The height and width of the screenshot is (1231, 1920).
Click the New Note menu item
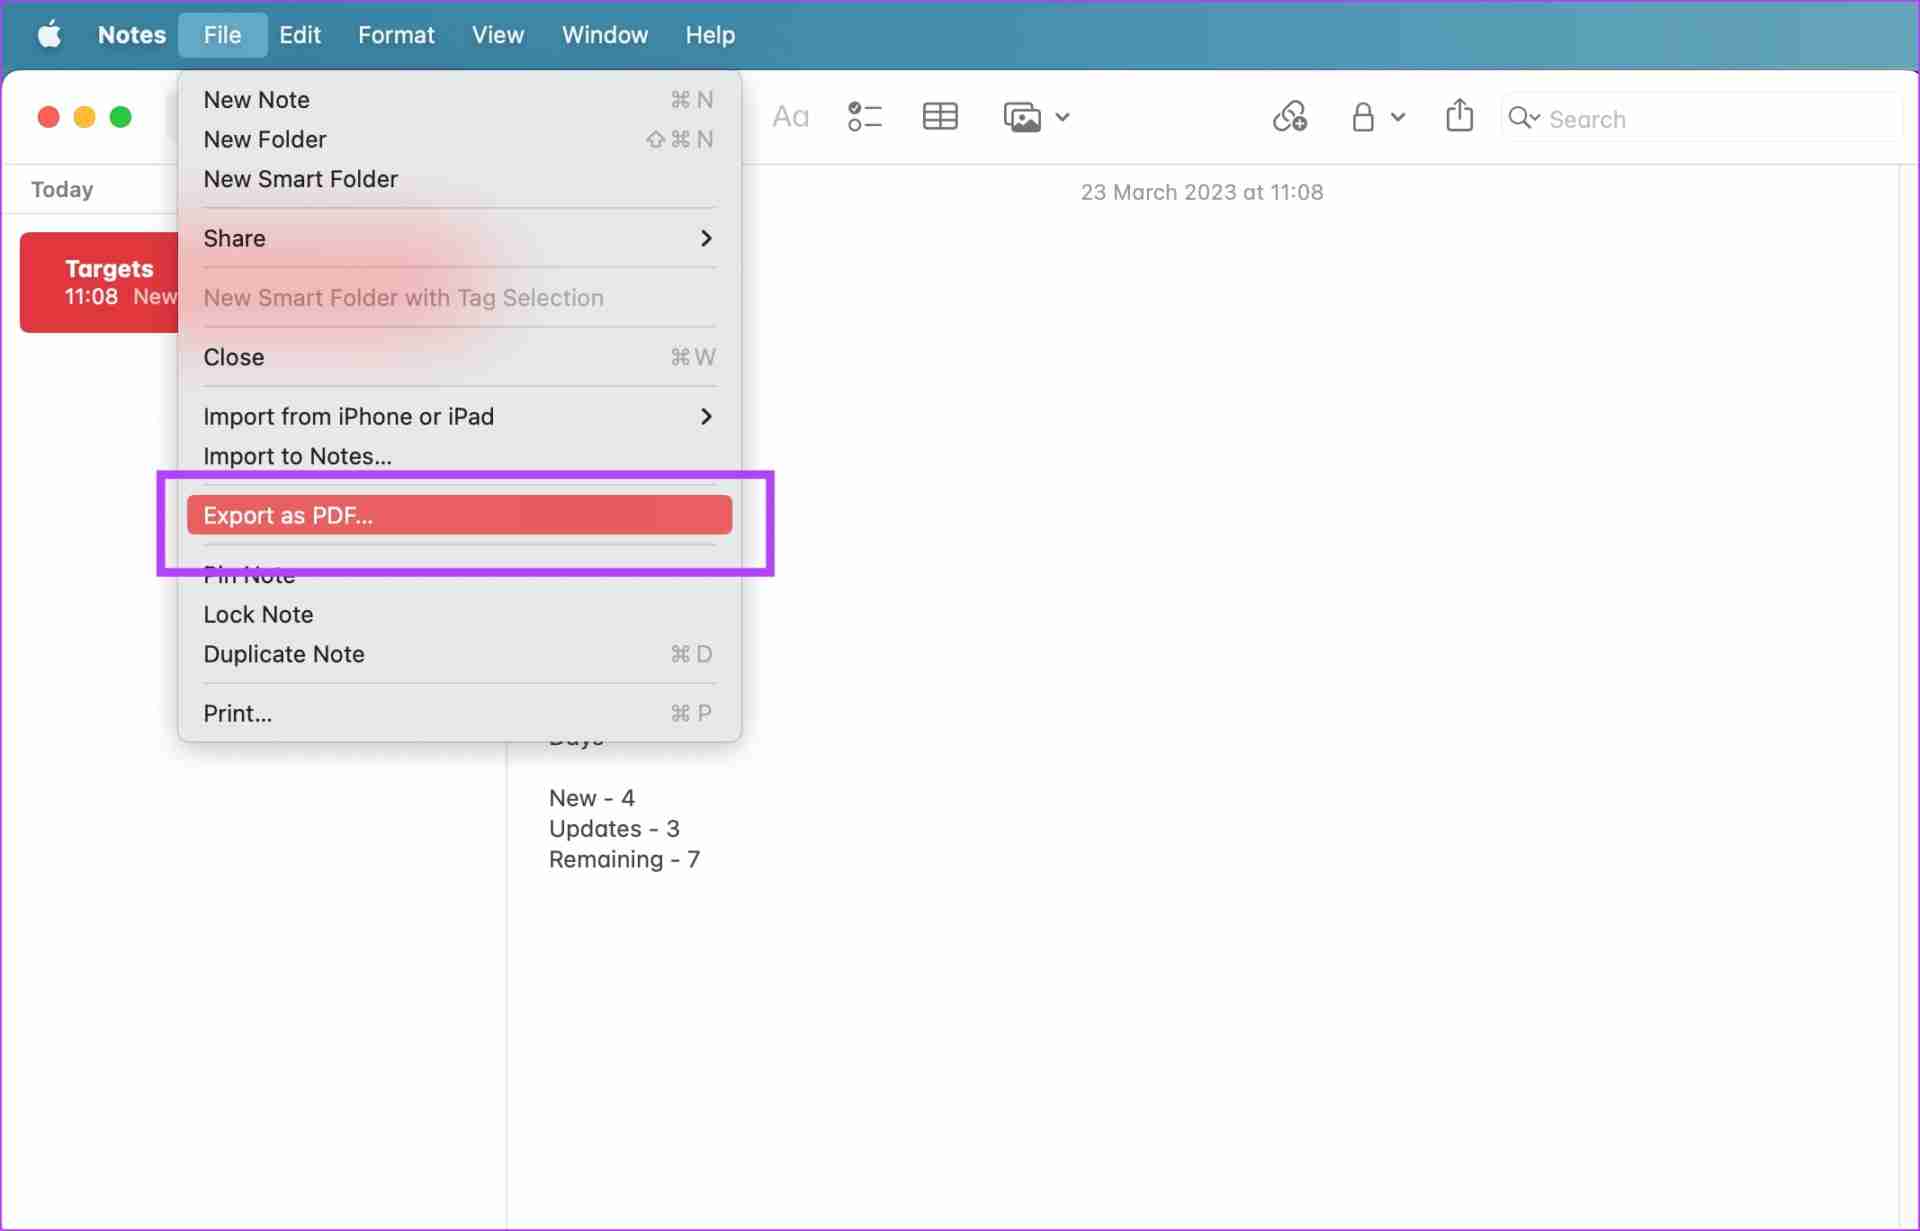(x=256, y=99)
